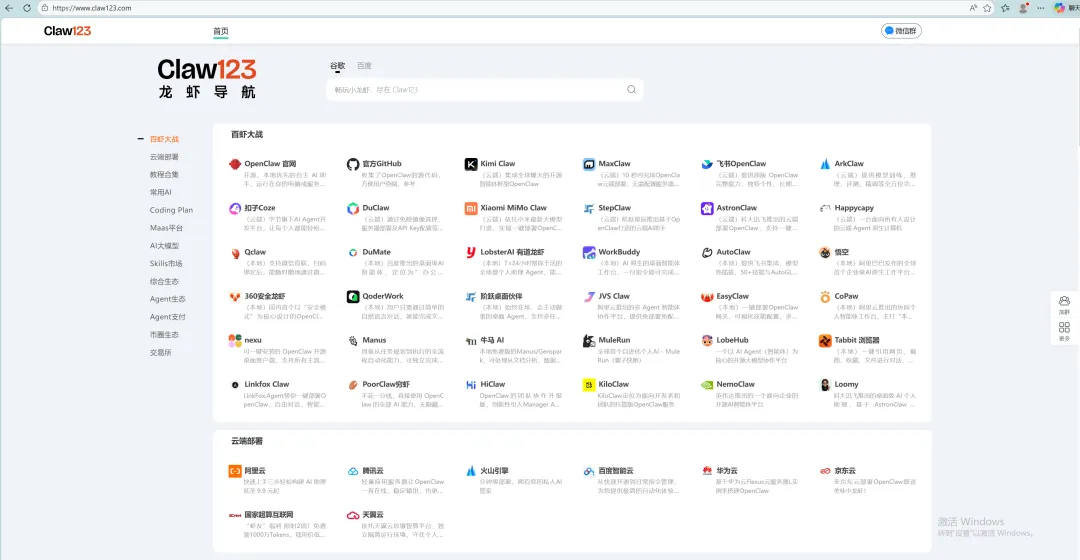Viewport: 1080px width, 560px height.
Task: Reload the page with browser refresh
Action: click(27, 8)
